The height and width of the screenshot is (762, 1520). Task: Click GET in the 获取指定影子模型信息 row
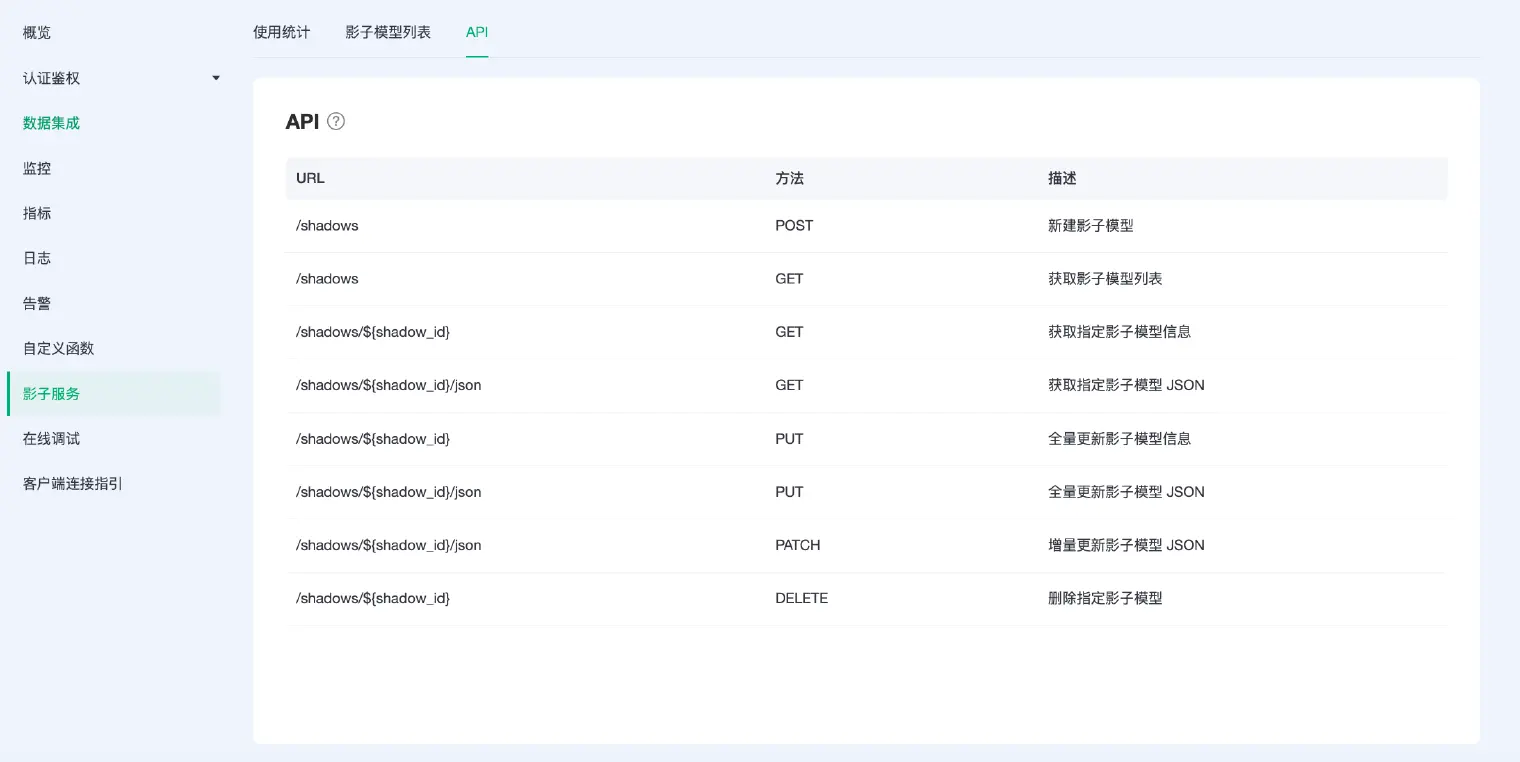point(789,332)
